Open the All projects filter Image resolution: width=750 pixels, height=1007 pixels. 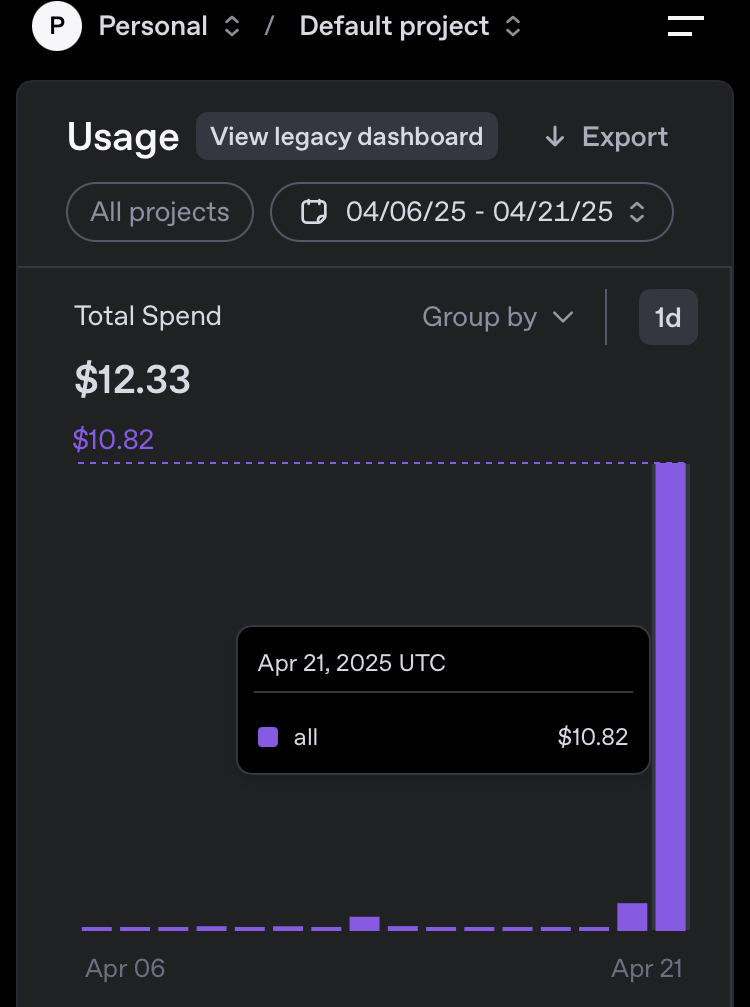pos(160,212)
